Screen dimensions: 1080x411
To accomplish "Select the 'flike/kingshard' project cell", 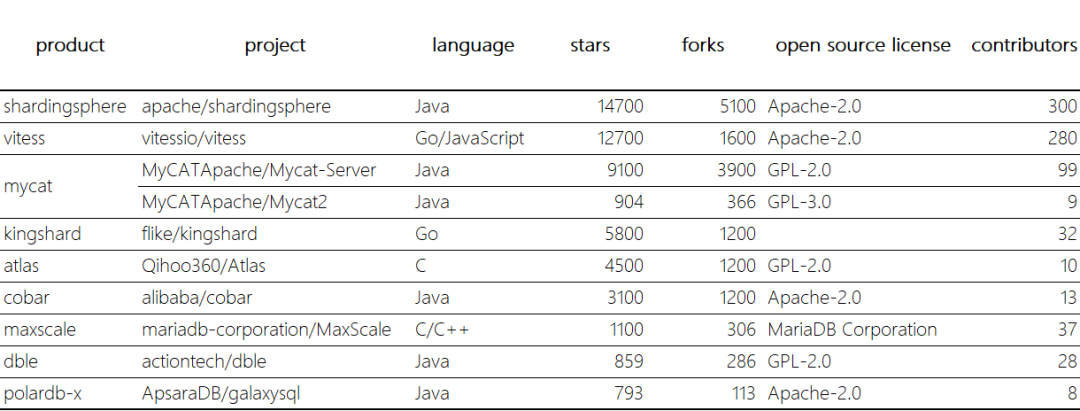I will (x=199, y=234).
